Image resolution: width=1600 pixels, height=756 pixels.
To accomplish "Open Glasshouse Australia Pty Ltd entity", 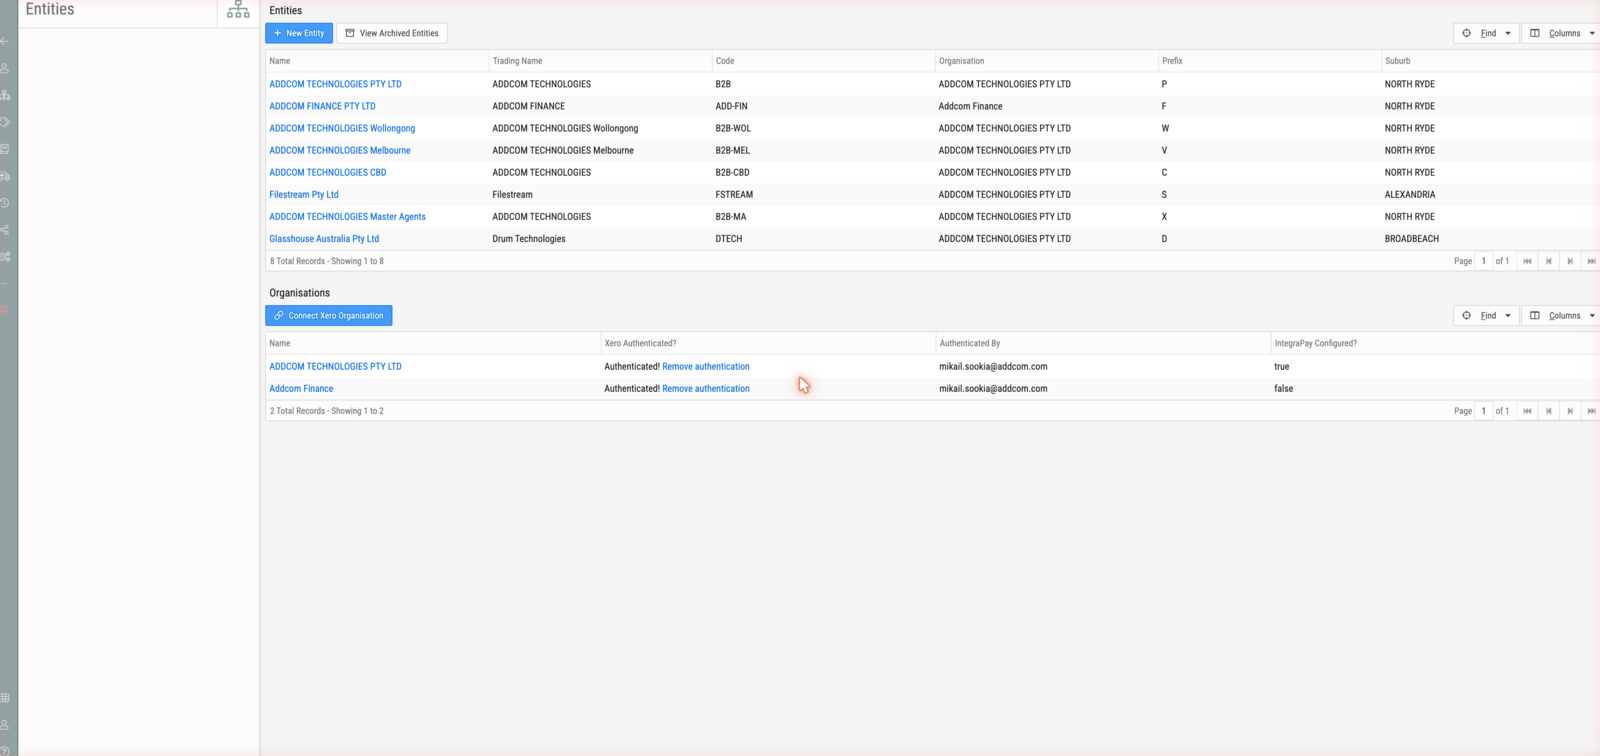I will 324,238.
